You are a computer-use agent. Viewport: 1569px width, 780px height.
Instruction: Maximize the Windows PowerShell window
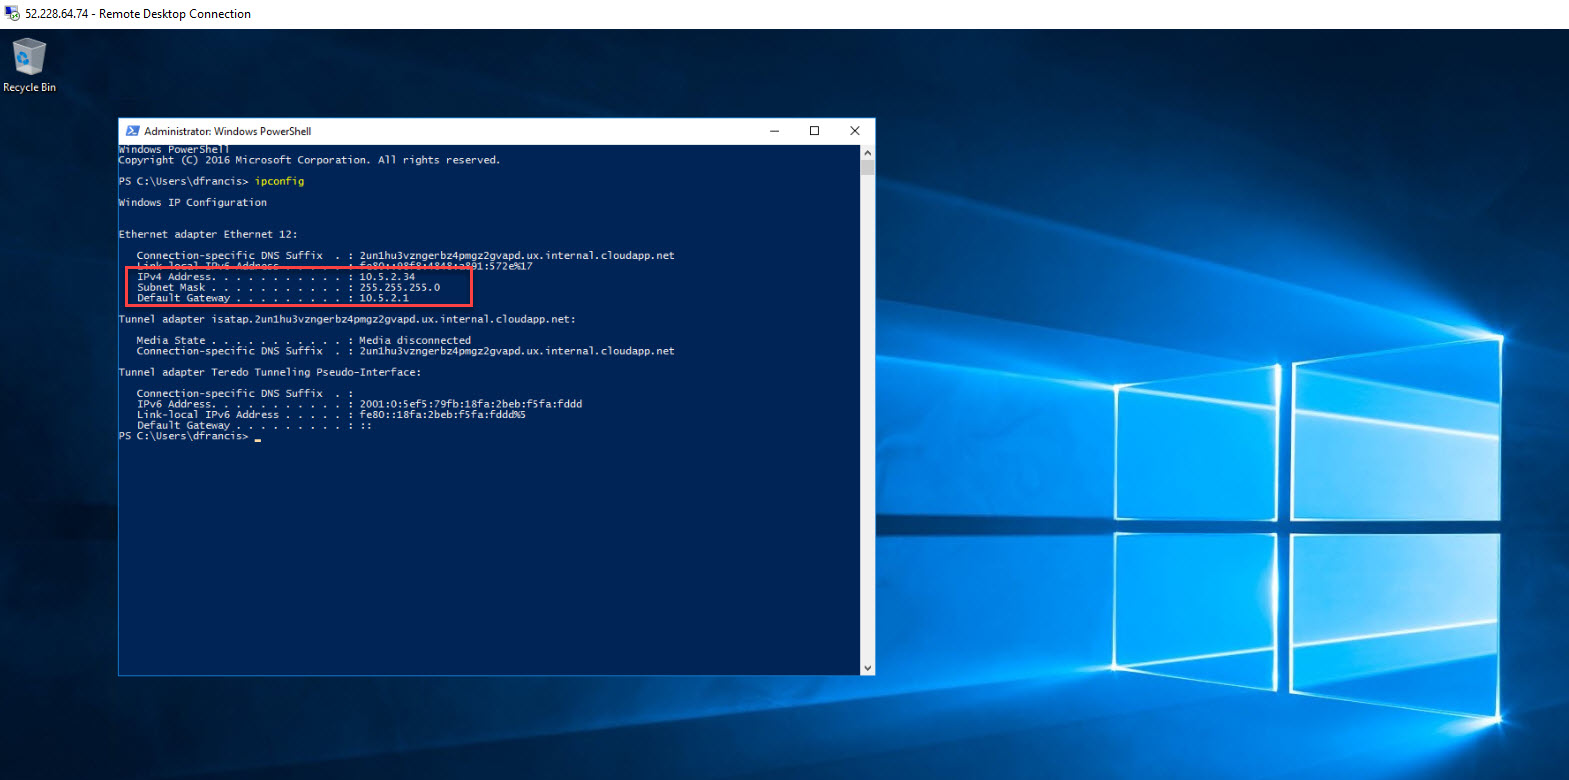coord(814,131)
